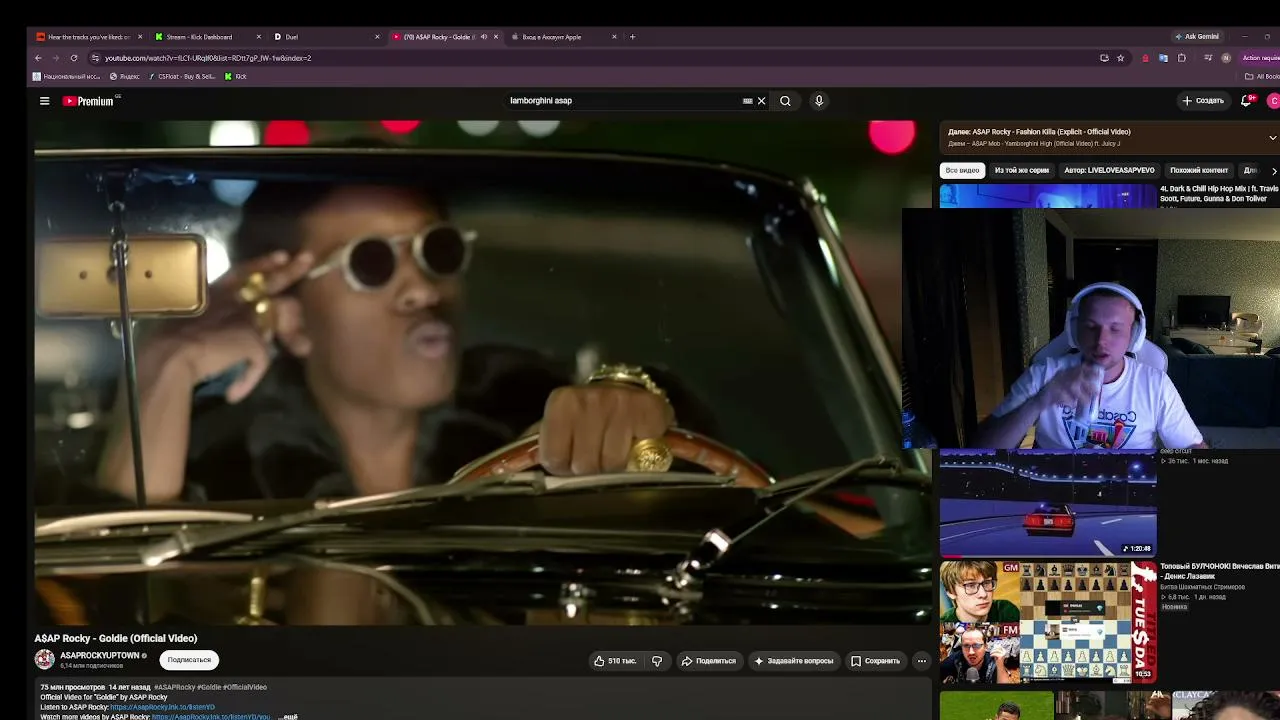Select the 'Из той же серии' filter chip
Screen dimensions: 1280x720
point(1022,170)
